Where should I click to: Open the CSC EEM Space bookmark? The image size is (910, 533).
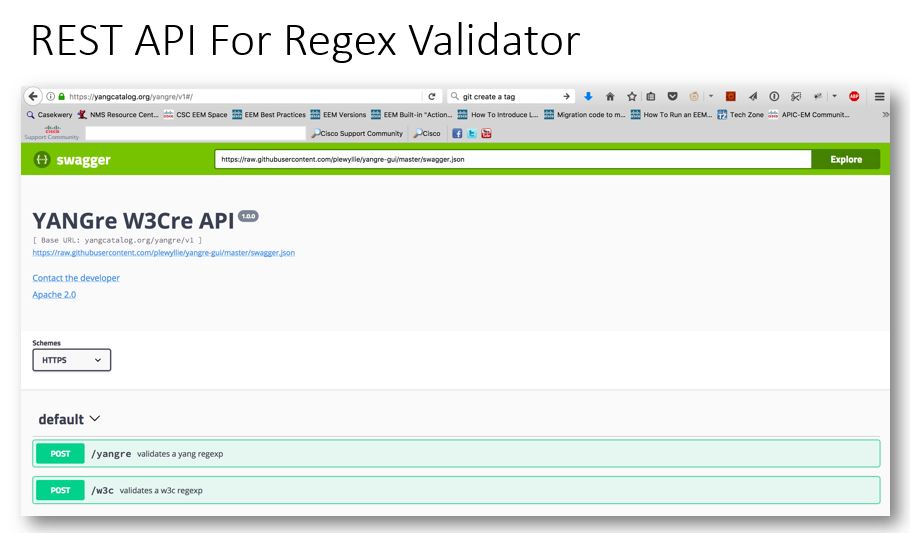tap(196, 115)
